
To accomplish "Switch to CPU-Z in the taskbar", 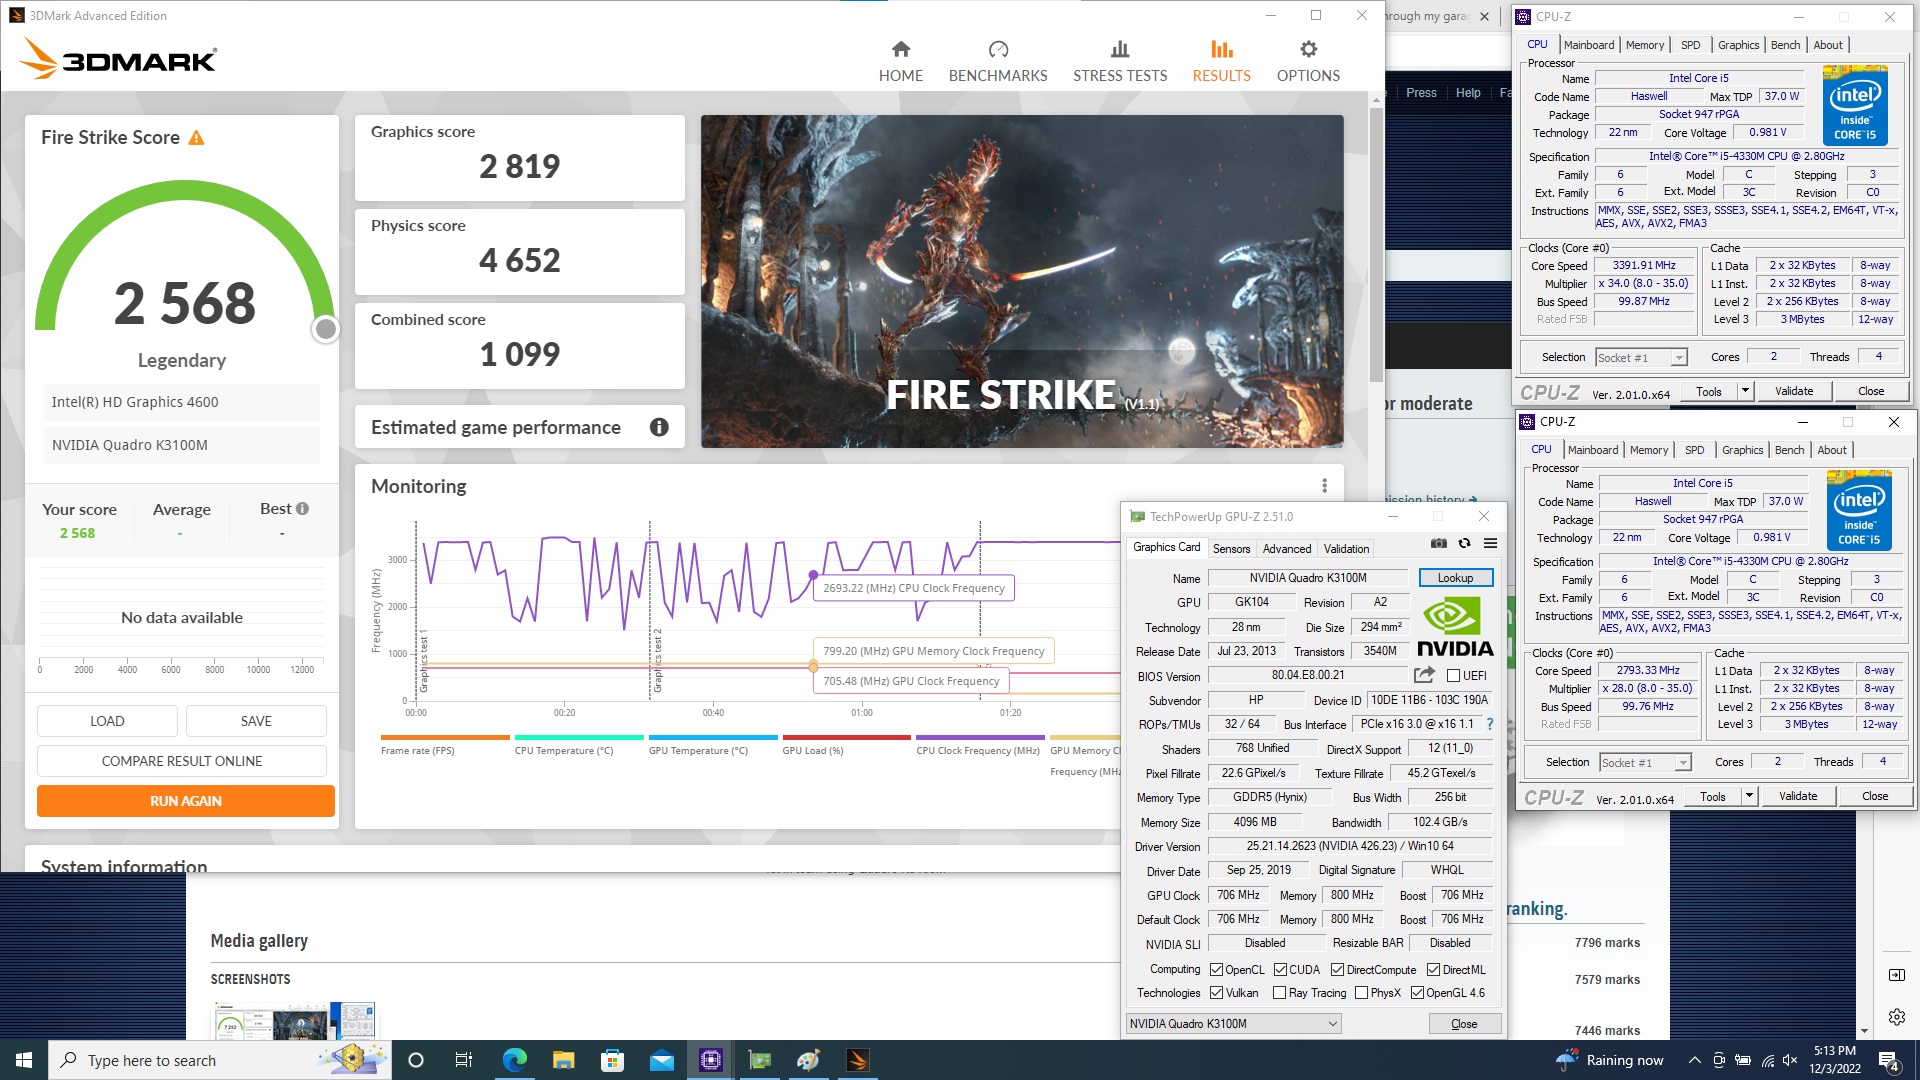I will [710, 1060].
